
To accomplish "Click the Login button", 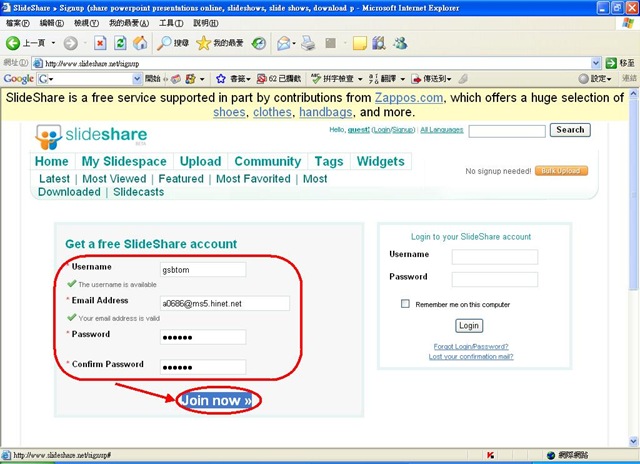I will click(x=469, y=326).
